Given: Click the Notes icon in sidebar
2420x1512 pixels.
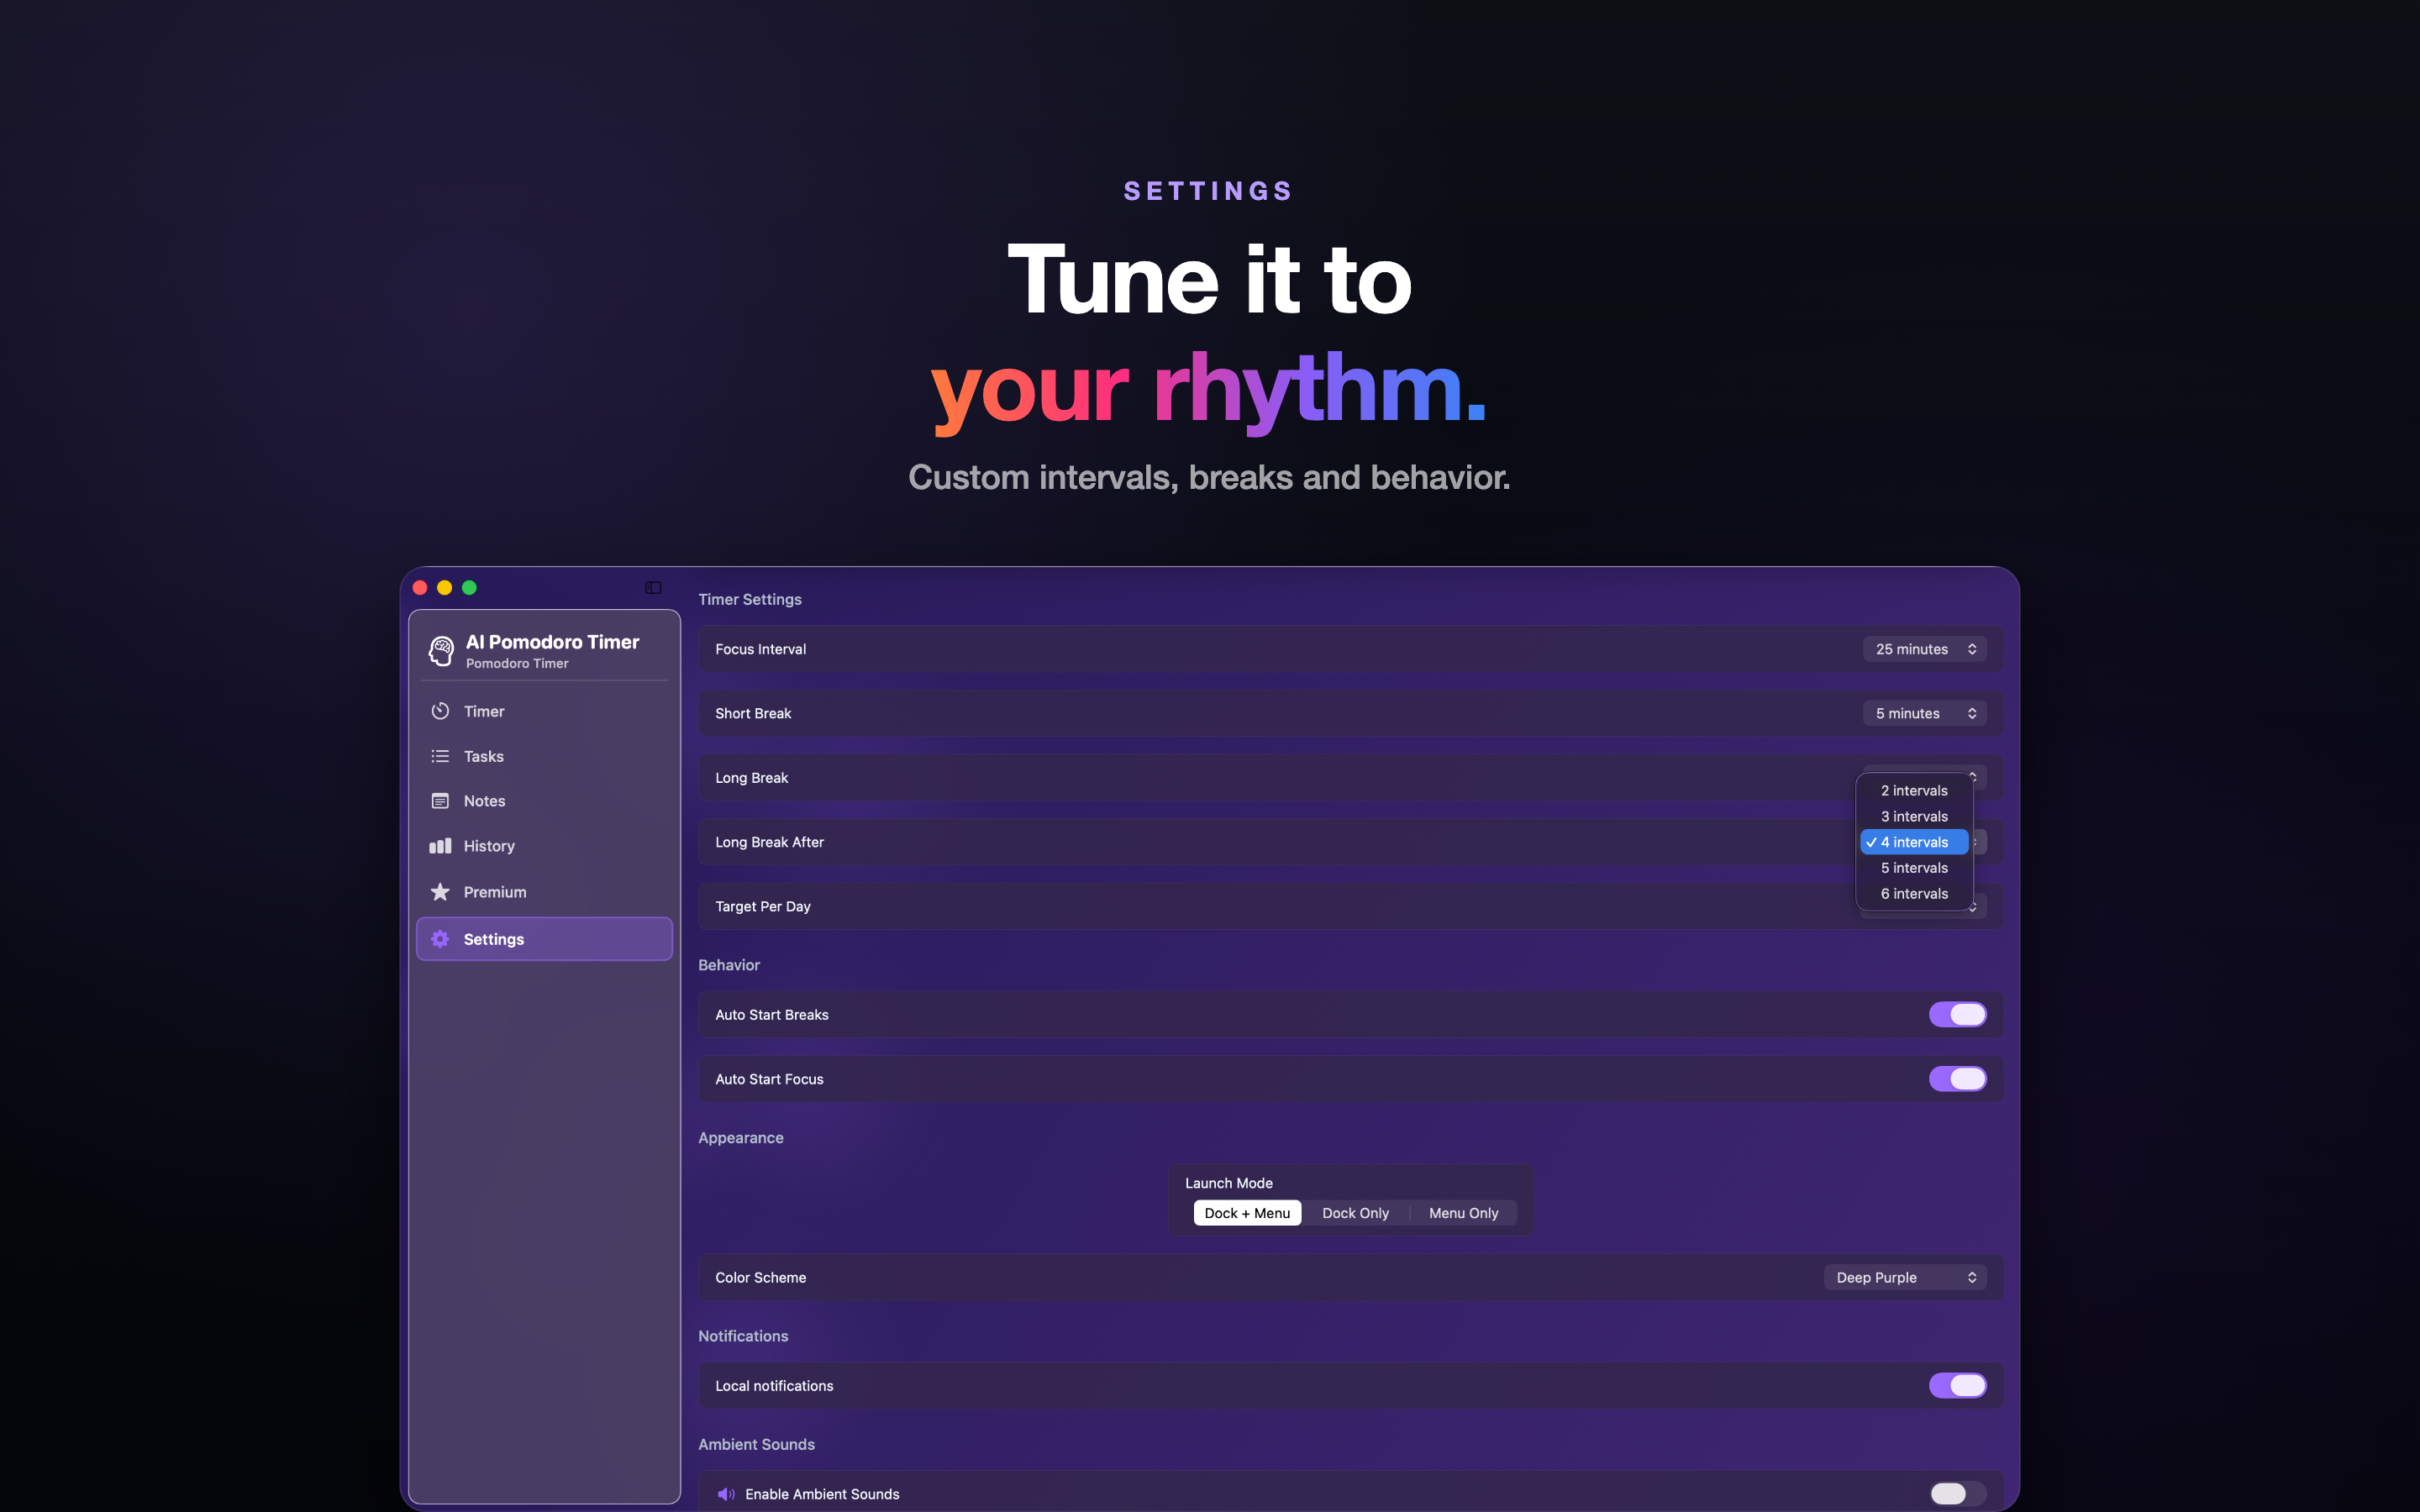Looking at the screenshot, I should pos(440,801).
